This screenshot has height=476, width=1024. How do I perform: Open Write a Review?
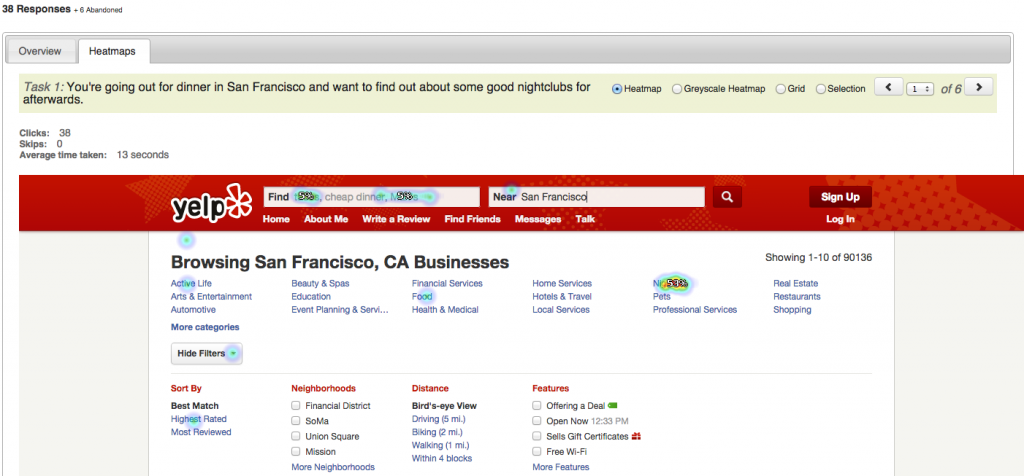[396, 219]
